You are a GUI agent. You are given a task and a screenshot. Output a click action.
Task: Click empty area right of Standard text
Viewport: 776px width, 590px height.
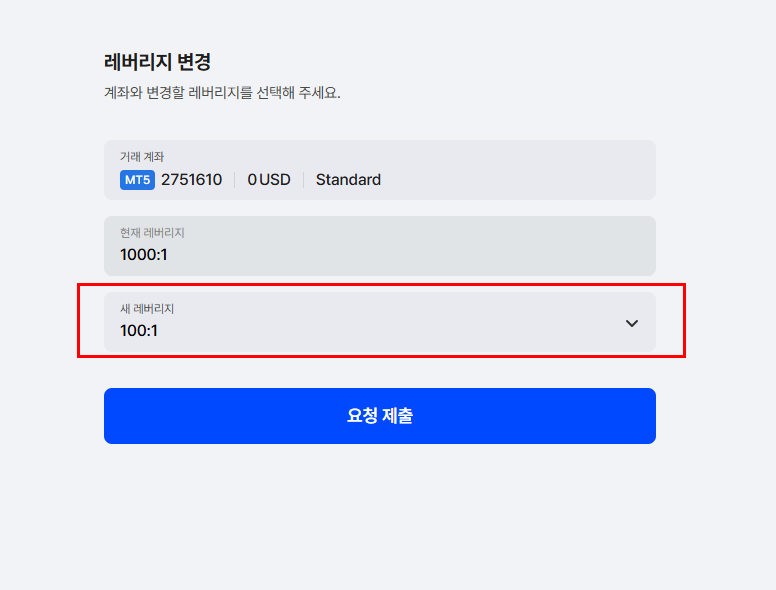pos(515,180)
